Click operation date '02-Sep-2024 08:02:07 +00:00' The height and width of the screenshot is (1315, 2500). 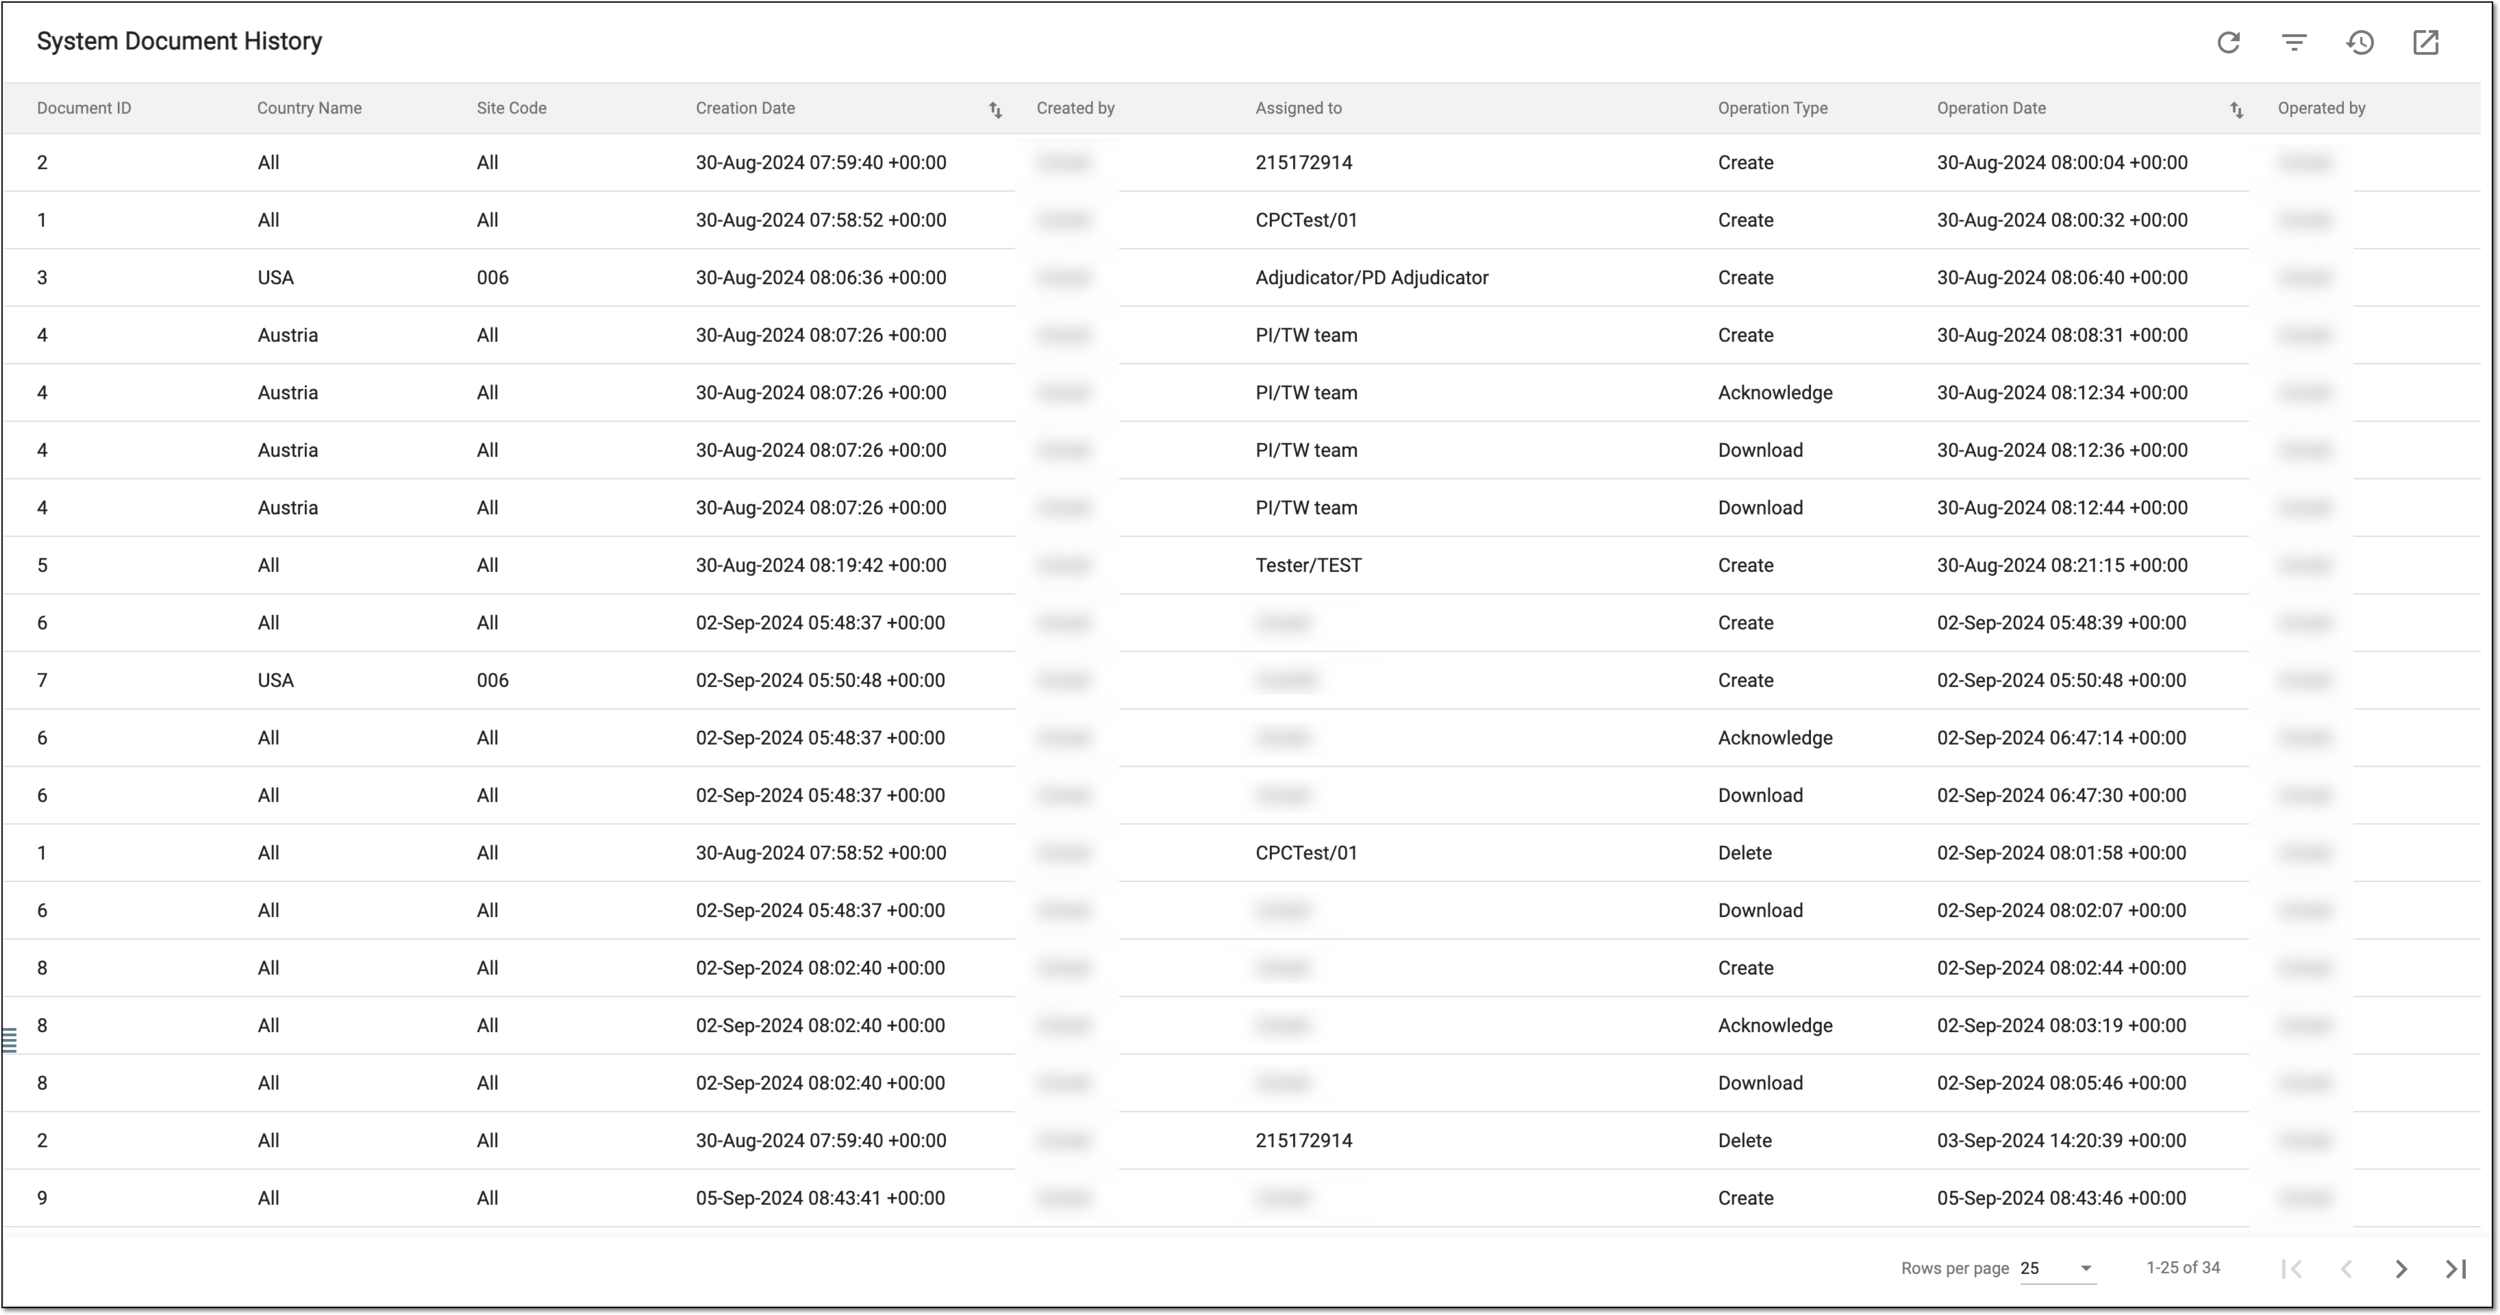pyautogui.click(x=2061, y=910)
